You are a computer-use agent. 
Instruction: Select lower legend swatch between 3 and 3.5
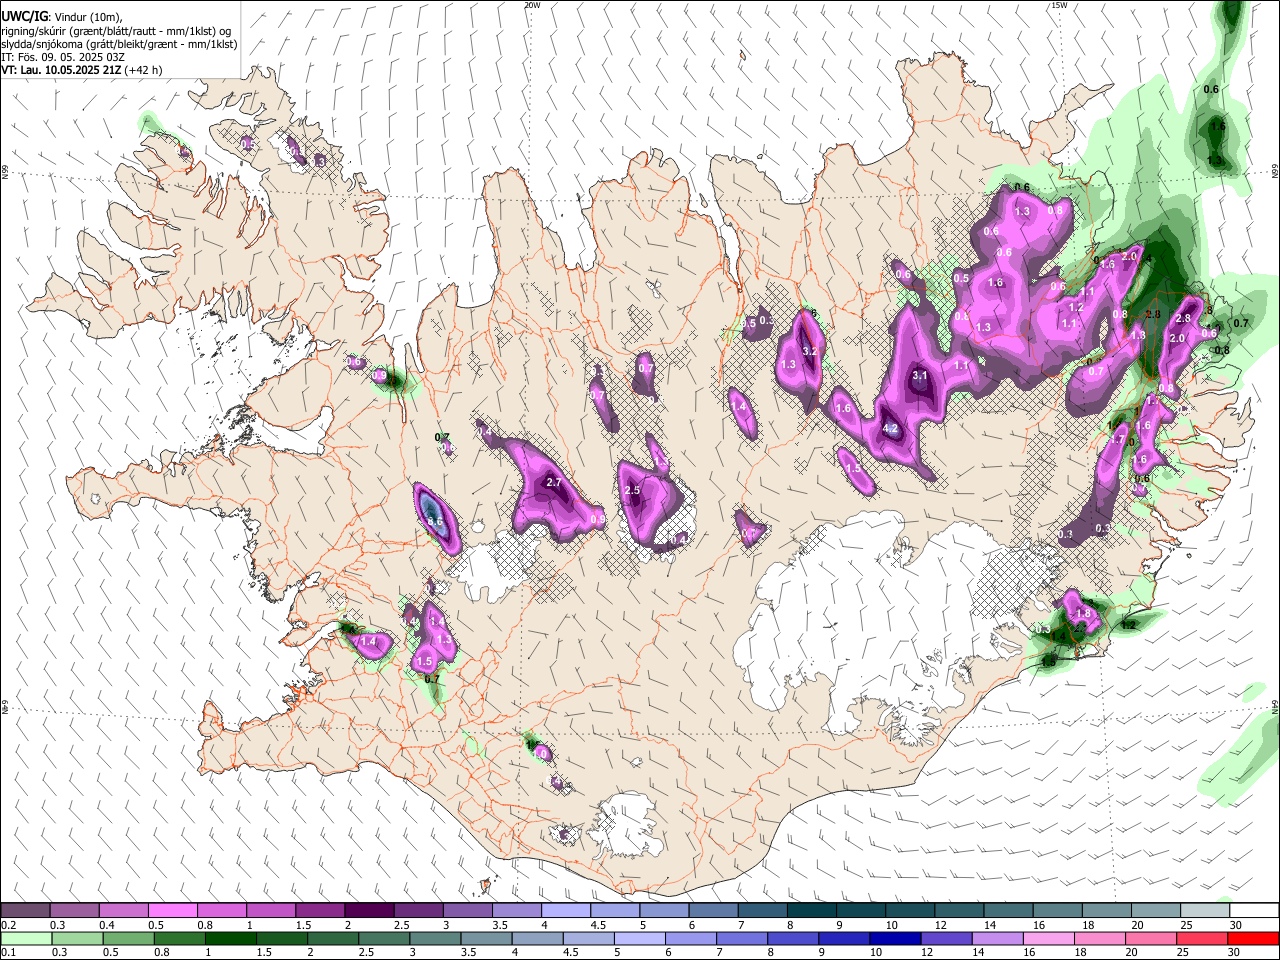pos(436,938)
